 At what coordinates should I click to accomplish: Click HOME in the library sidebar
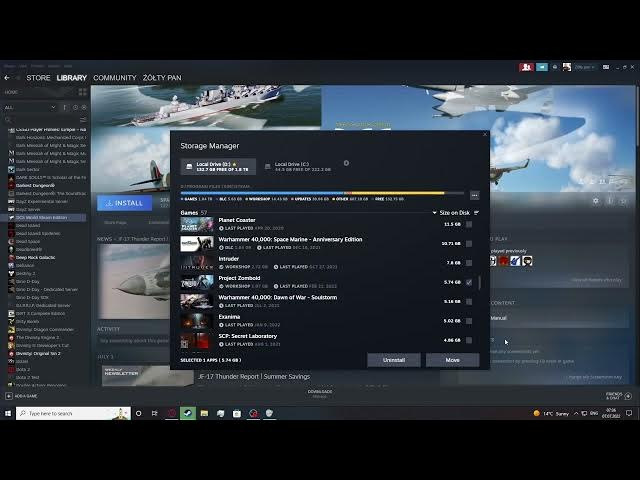[11, 92]
